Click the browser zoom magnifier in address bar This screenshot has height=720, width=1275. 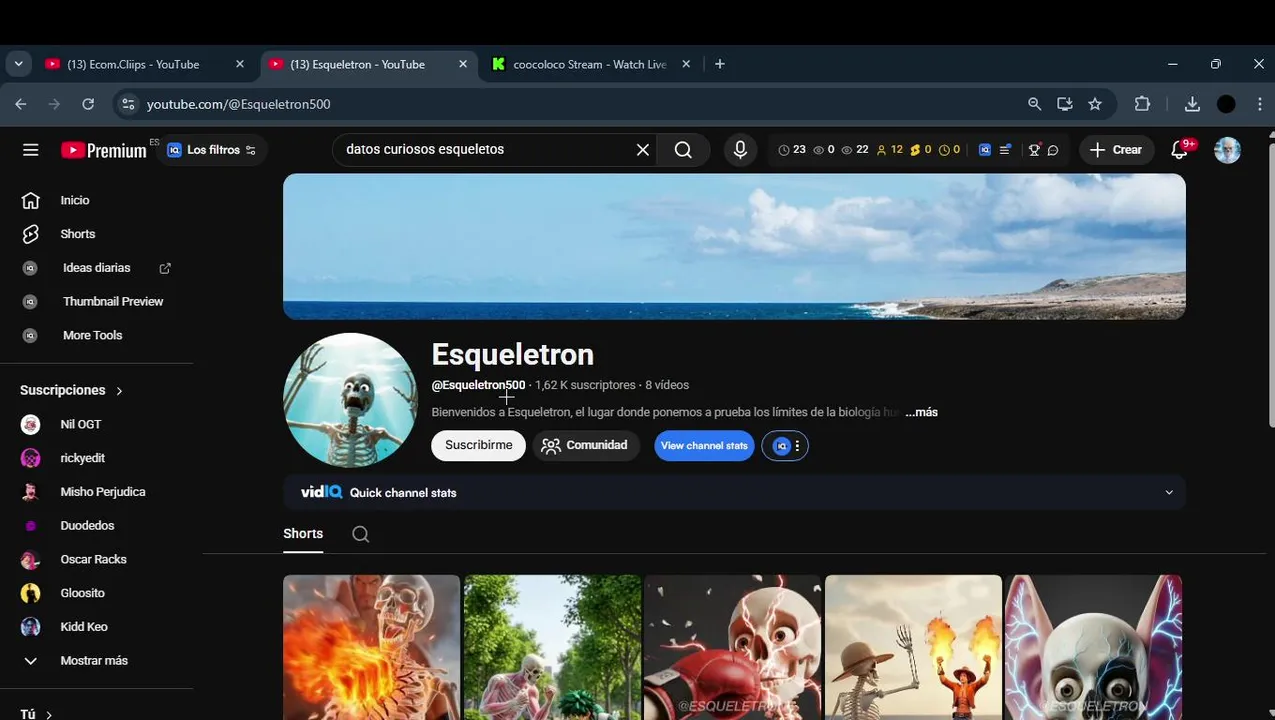(x=1034, y=104)
